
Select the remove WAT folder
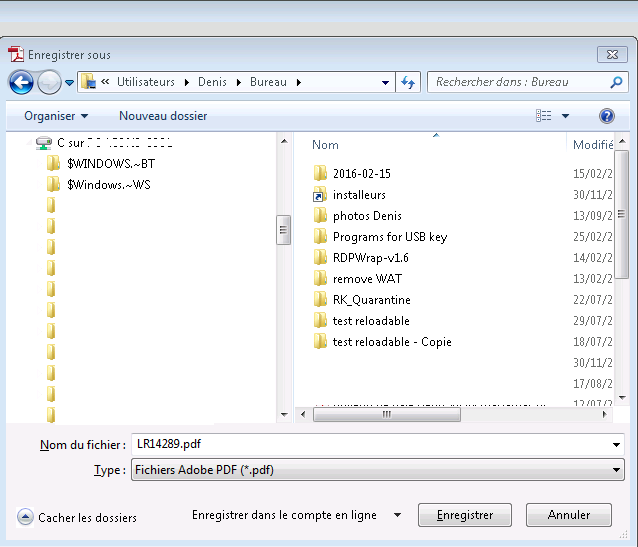357,279
